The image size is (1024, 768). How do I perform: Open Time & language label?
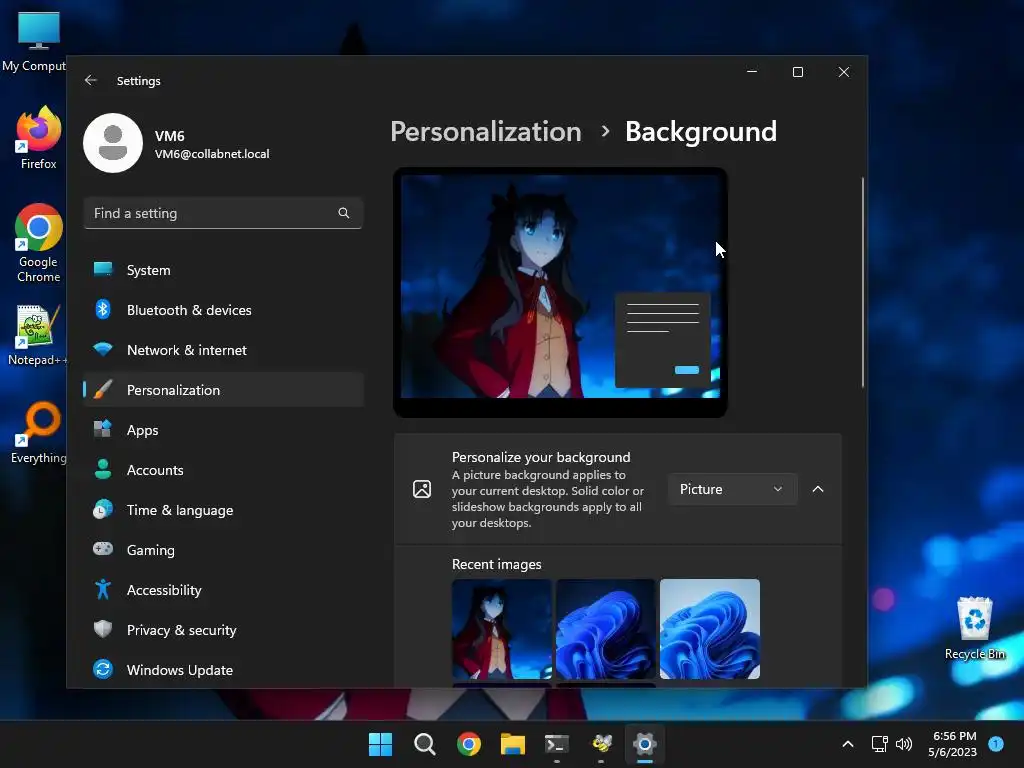click(x=180, y=510)
